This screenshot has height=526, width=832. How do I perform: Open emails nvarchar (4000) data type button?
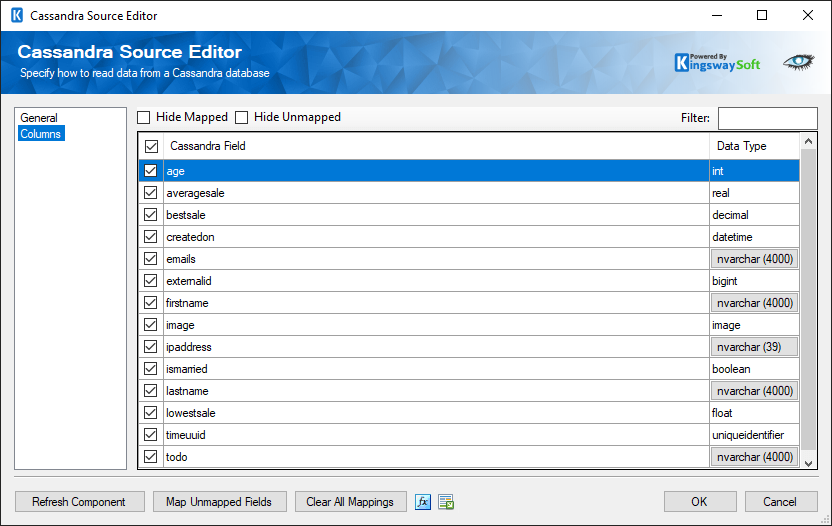pos(755,259)
